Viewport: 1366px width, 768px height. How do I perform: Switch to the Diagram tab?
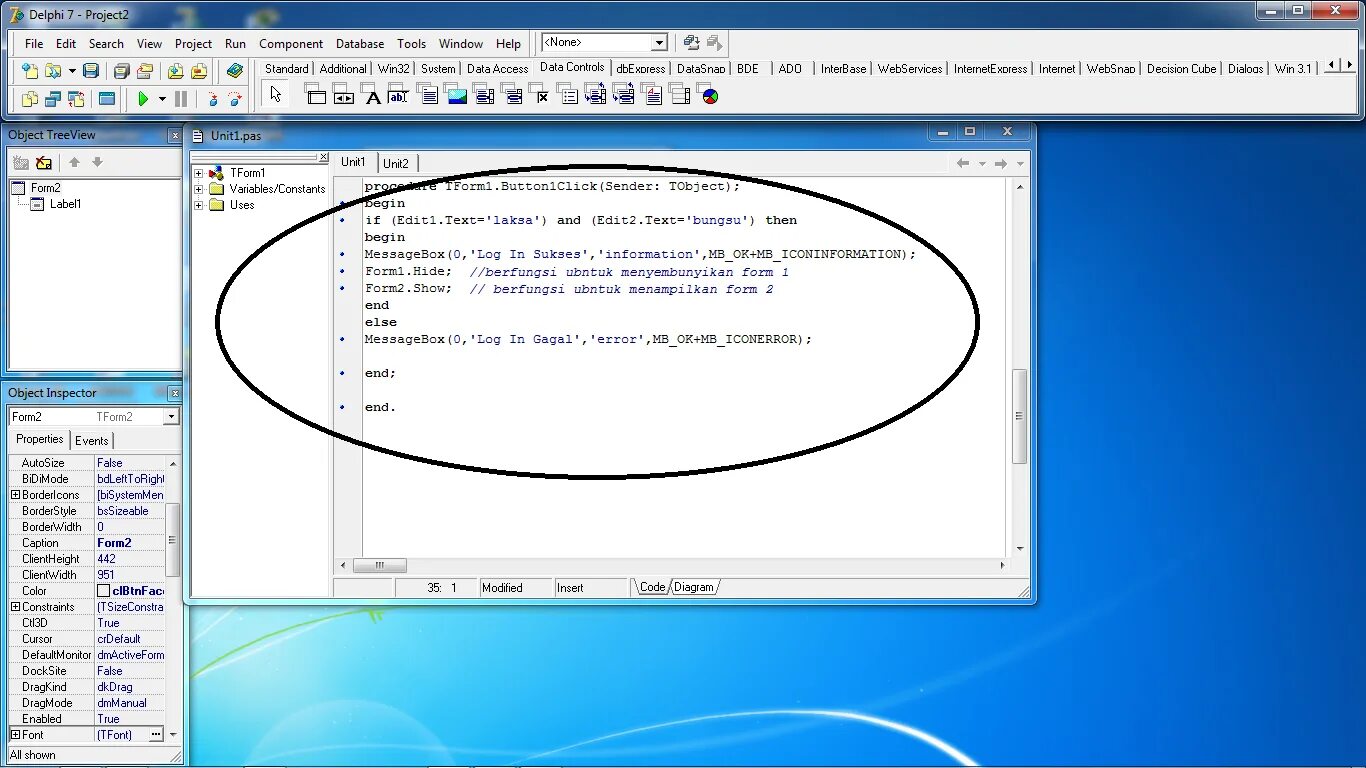pyautogui.click(x=694, y=587)
